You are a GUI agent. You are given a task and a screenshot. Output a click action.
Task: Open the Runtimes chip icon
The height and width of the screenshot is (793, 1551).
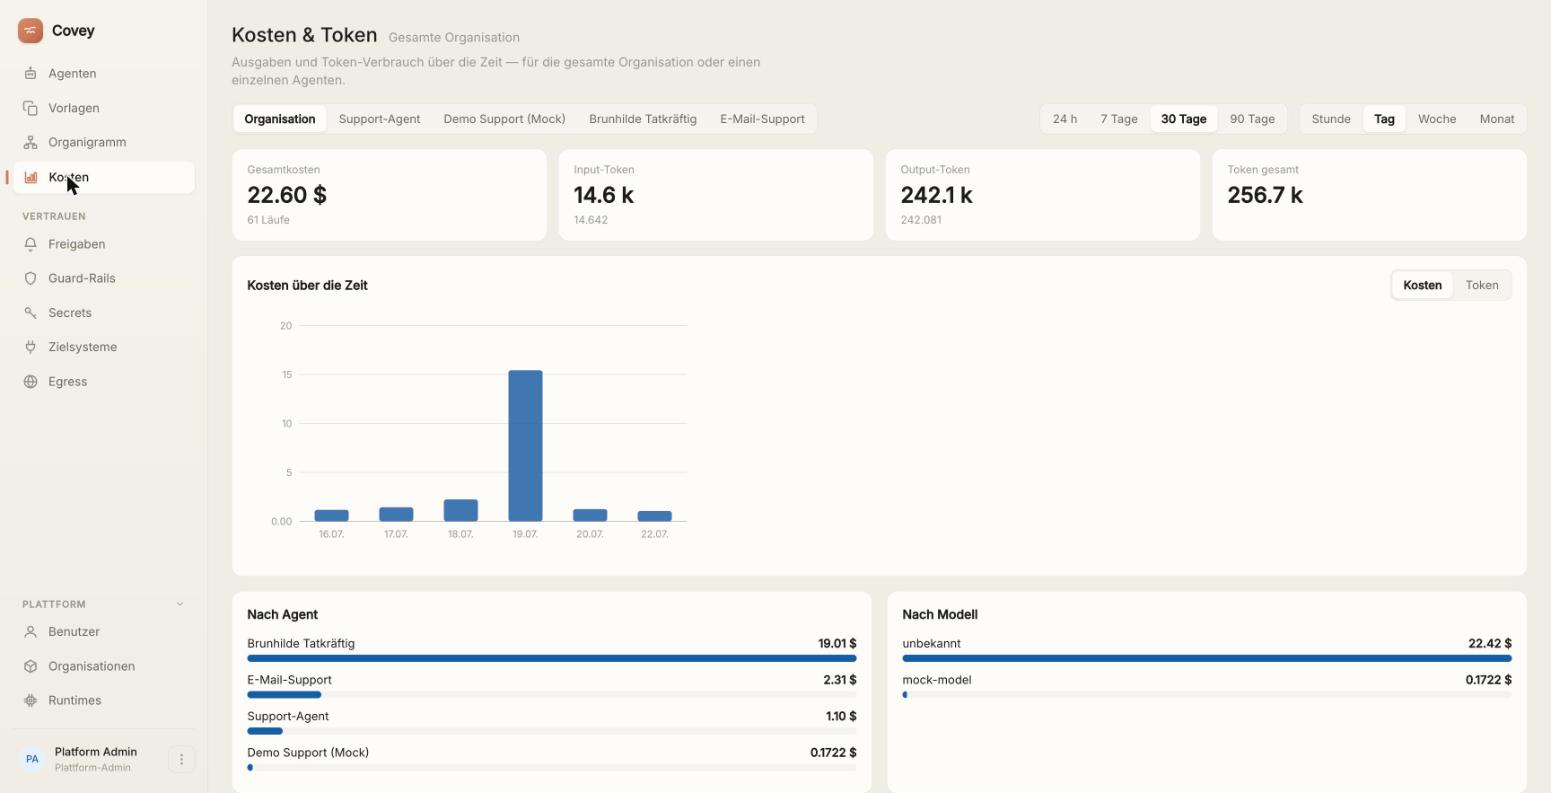pos(30,700)
